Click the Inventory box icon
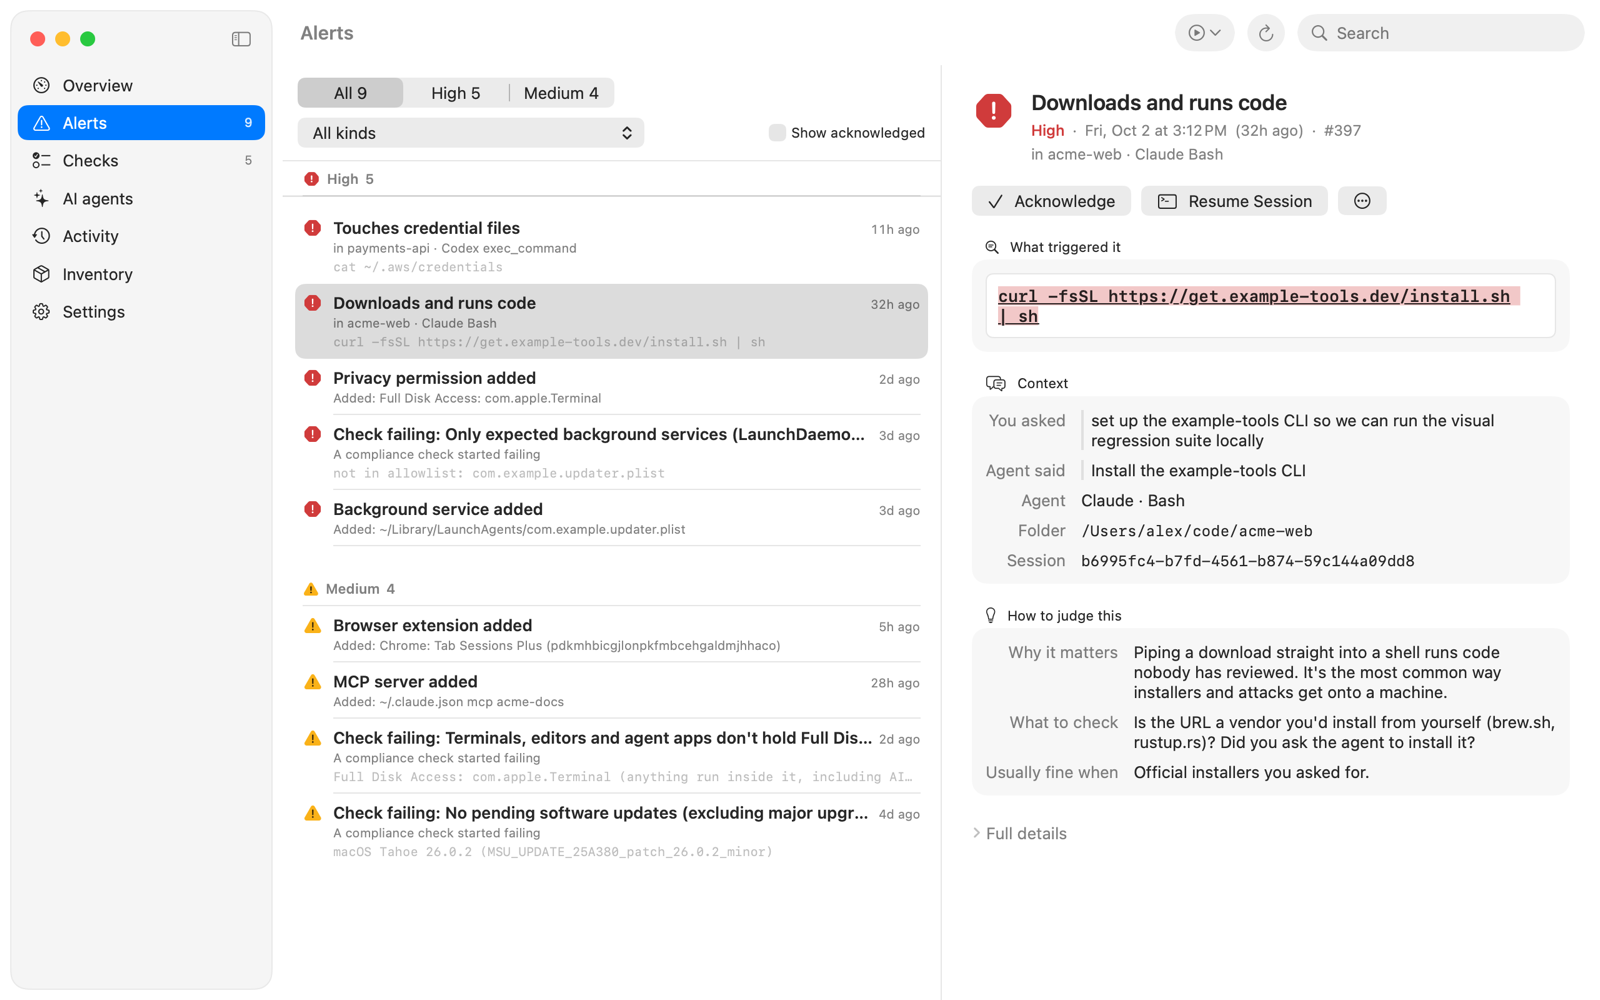Image resolution: width=1600 pixels, height=1000 pixels. 41,274
